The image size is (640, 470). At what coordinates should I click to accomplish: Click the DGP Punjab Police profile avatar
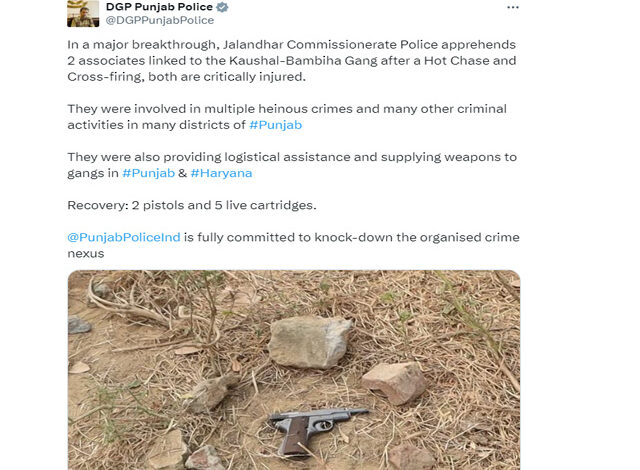click(x=83, y=13)
